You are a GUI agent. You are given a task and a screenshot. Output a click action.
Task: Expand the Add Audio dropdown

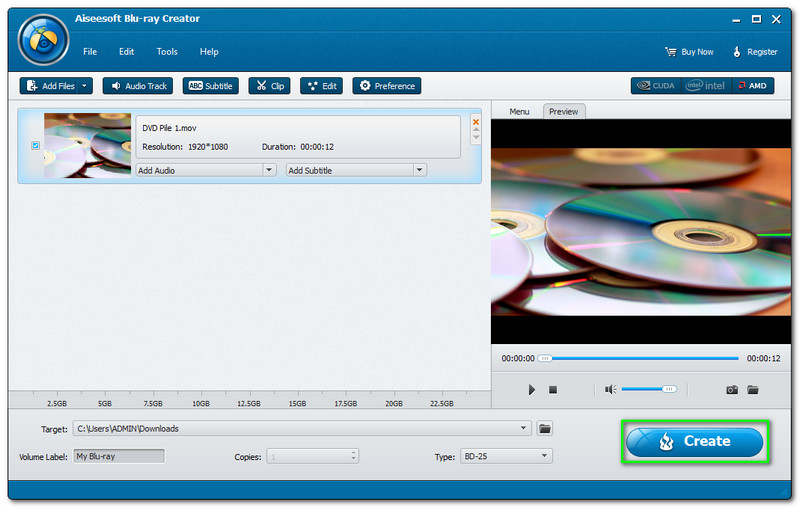(269, 170)
